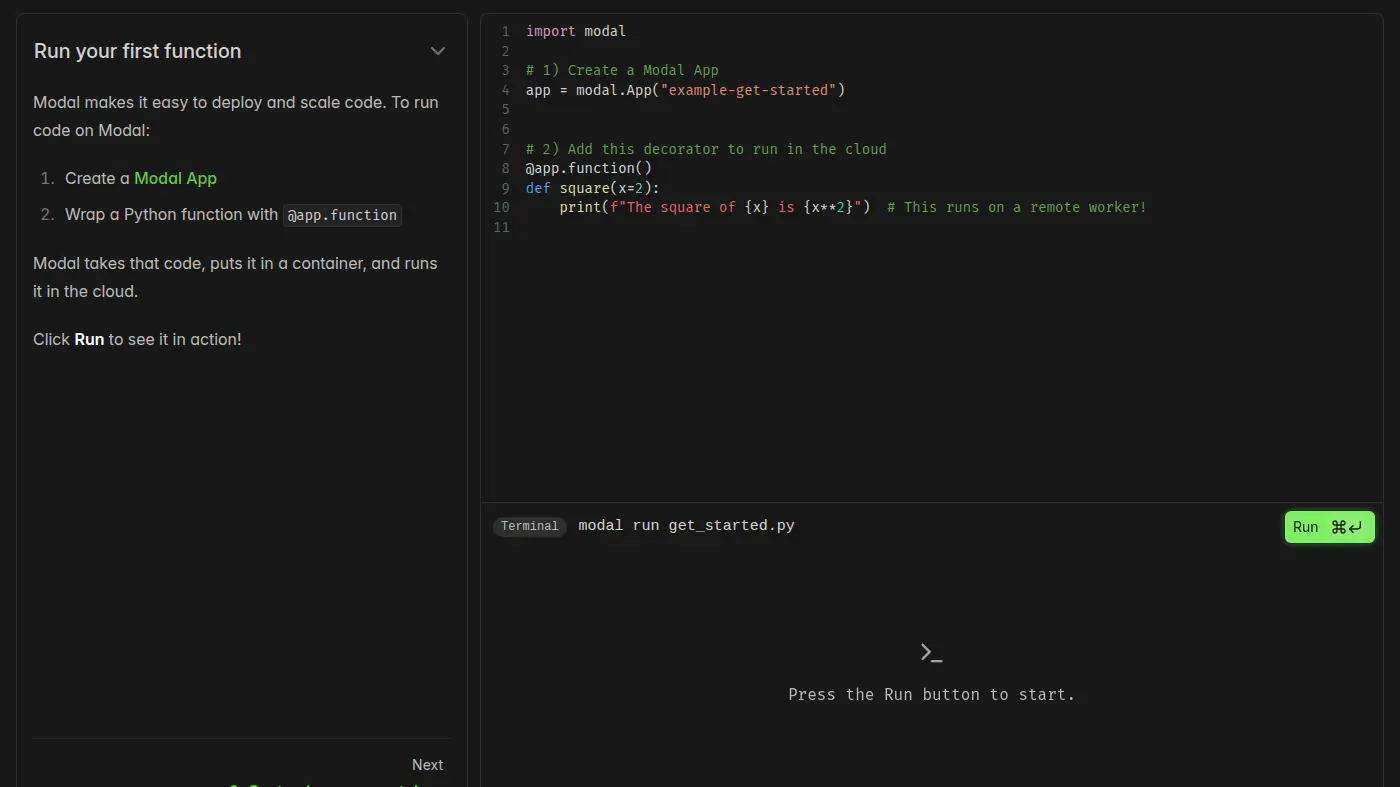Click the Next label at panel bottom

[427, 765]
